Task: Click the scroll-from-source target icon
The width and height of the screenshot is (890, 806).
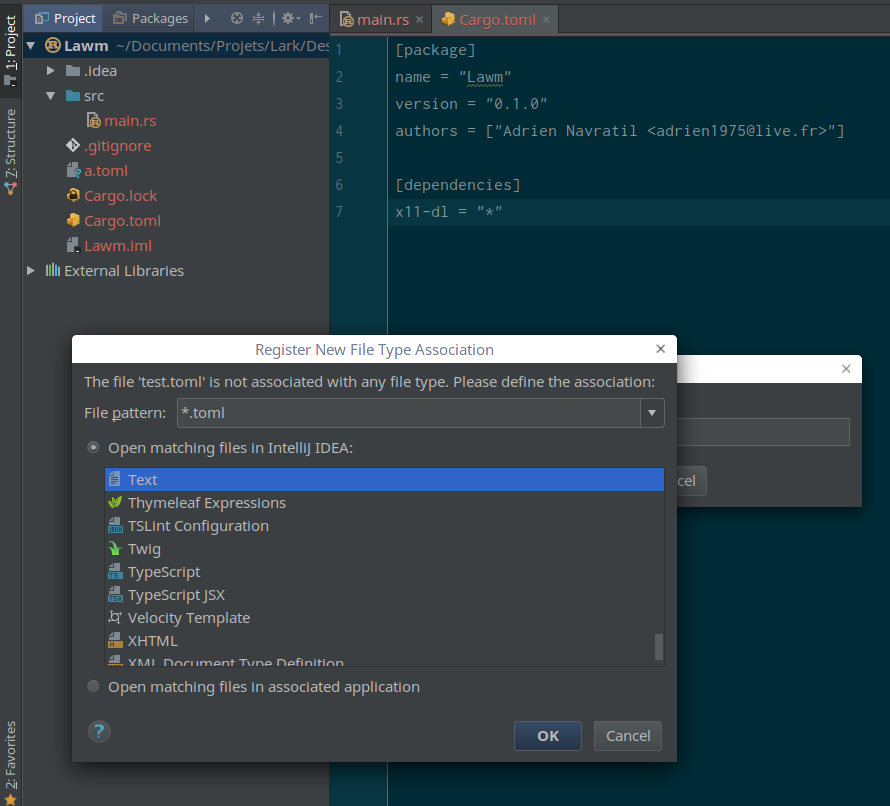Action: (237, 18)
